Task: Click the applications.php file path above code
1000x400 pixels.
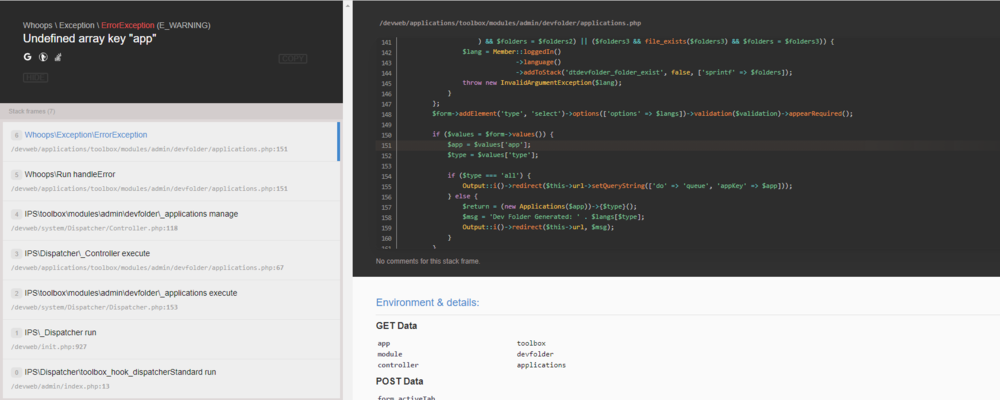Action: point(510,22)
